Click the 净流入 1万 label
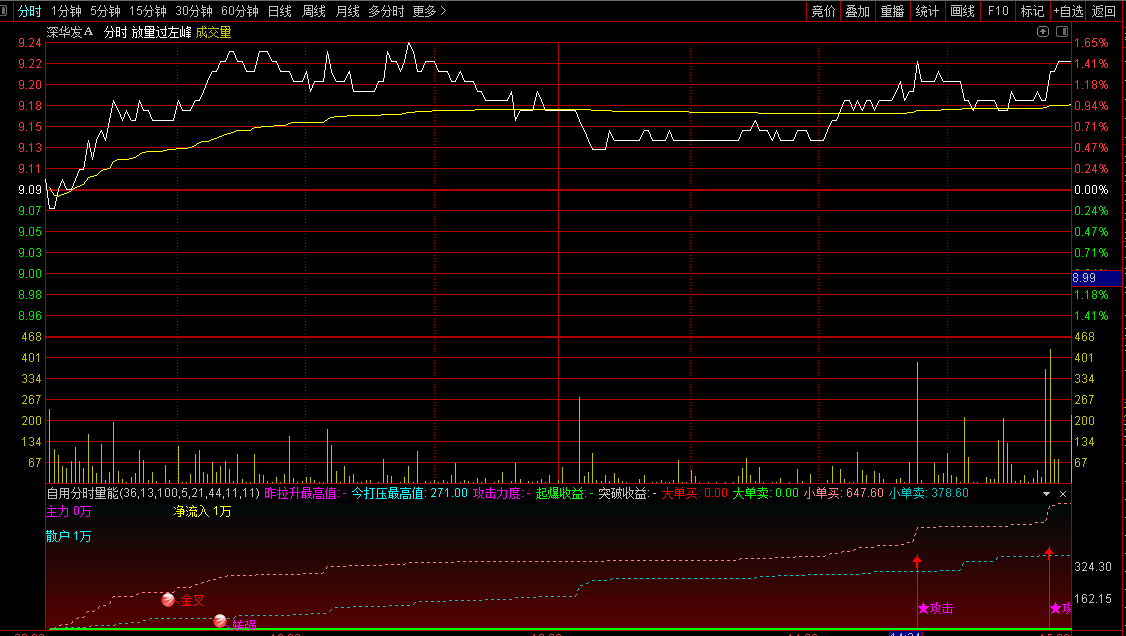 pos(203,512)
